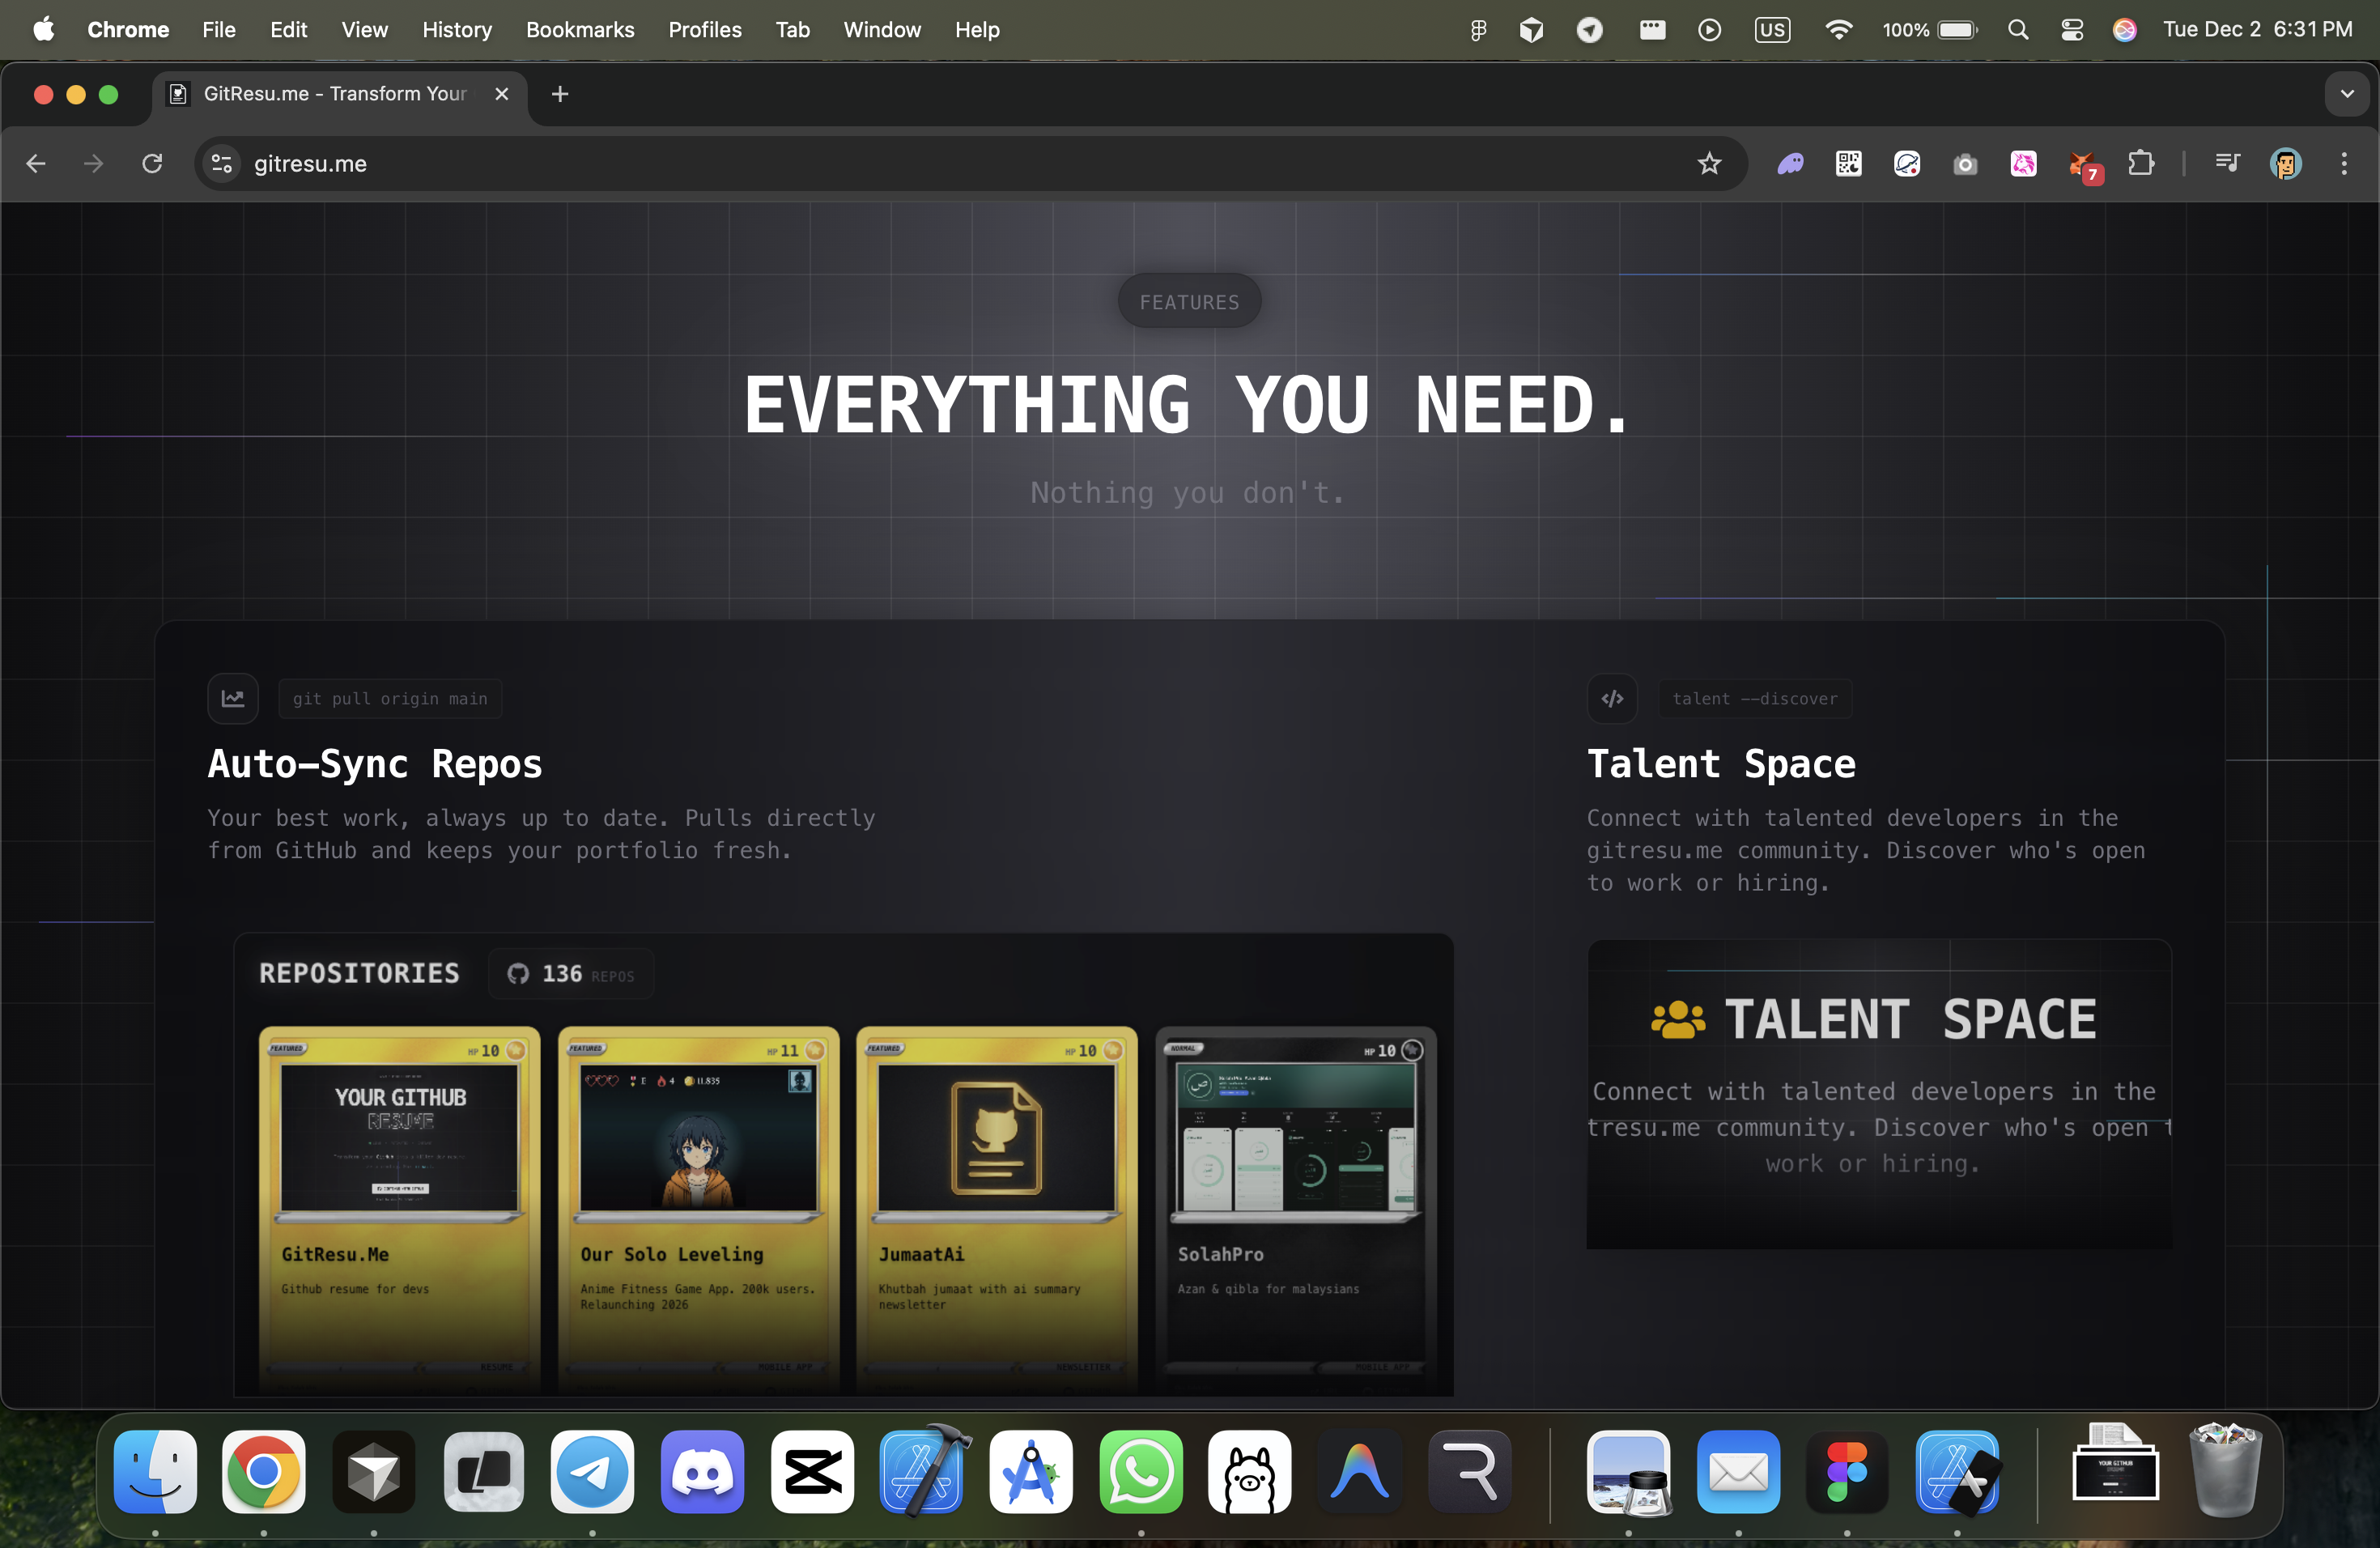
Task: Click the battery indicator showing 100%
Action: click(x=1927, y=29)
